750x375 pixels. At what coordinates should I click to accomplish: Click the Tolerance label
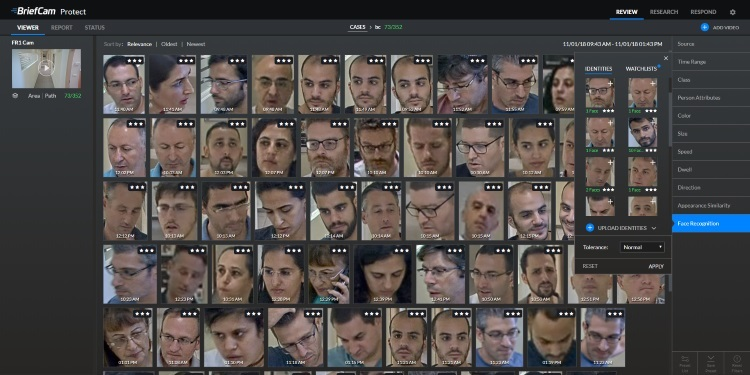tap(596, 247)
